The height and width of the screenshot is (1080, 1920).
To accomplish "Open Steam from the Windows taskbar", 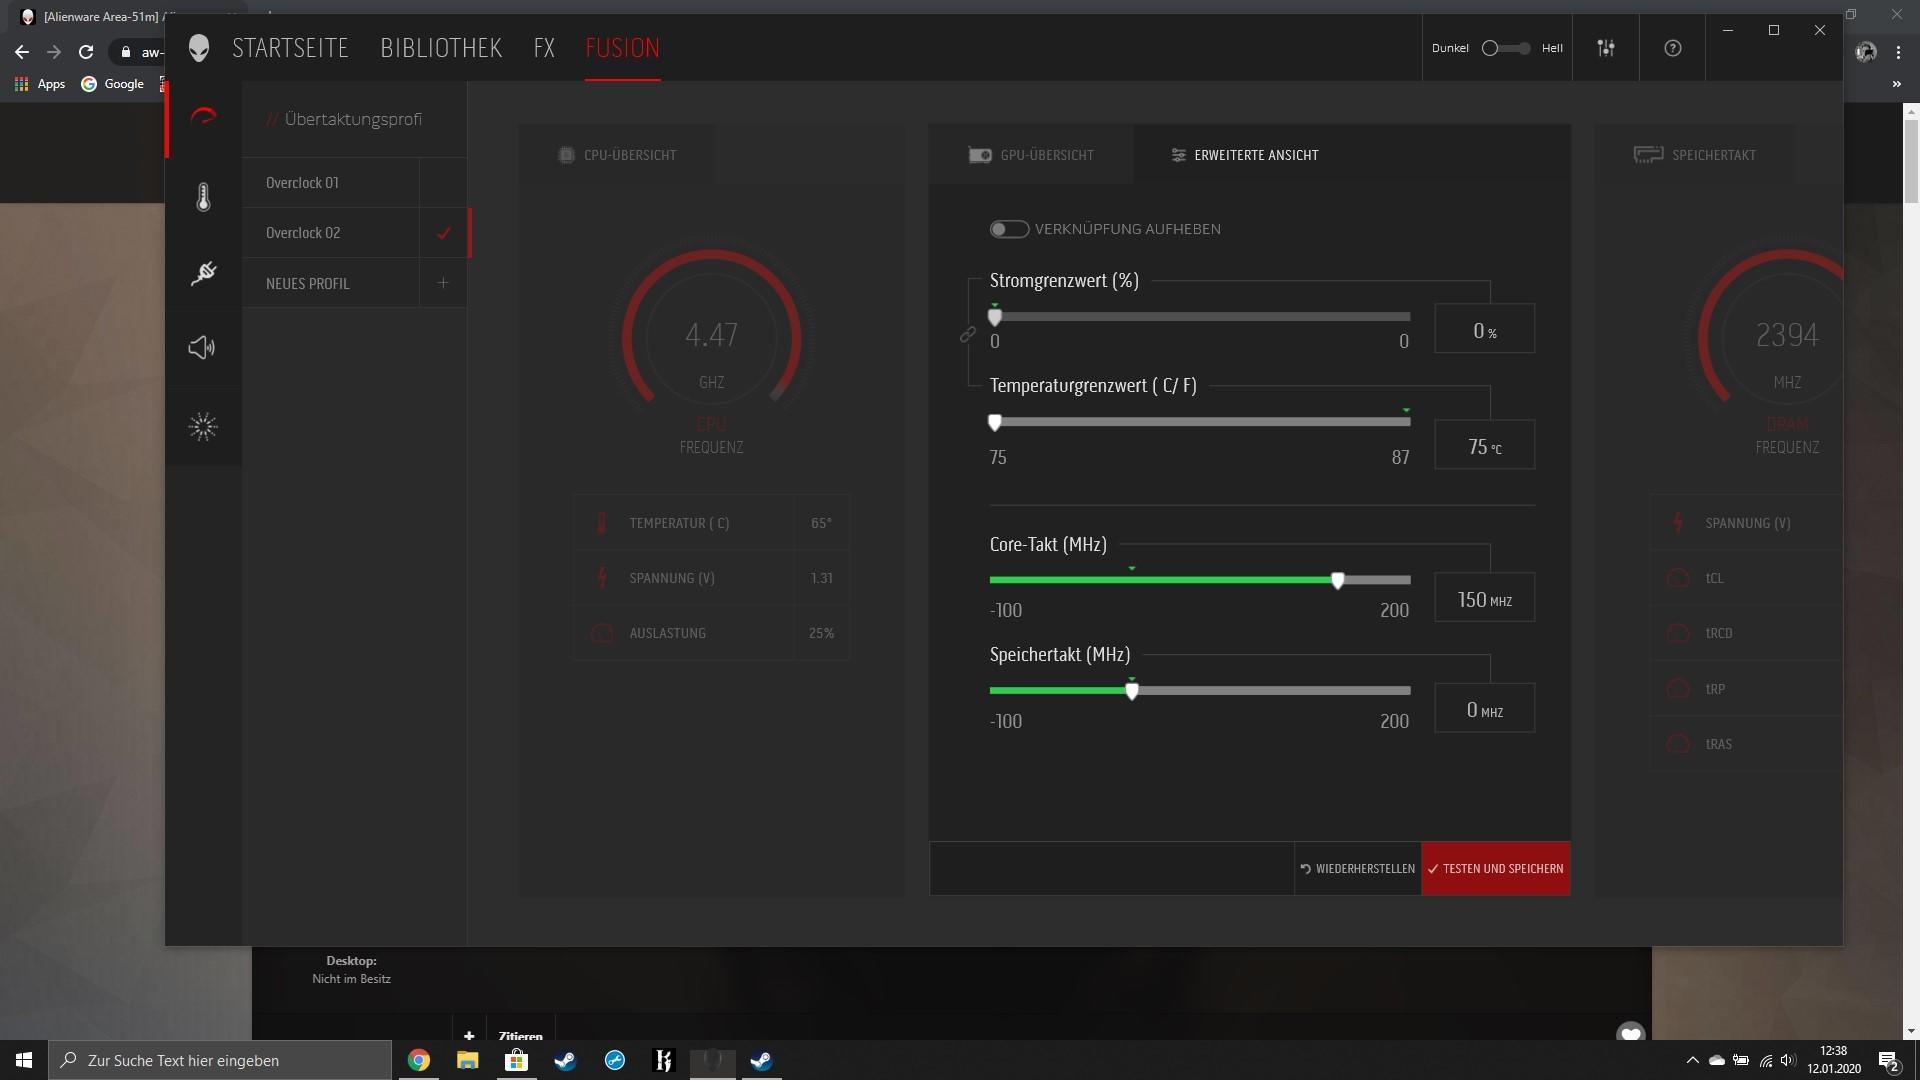I will click(x=565, y=1060).
